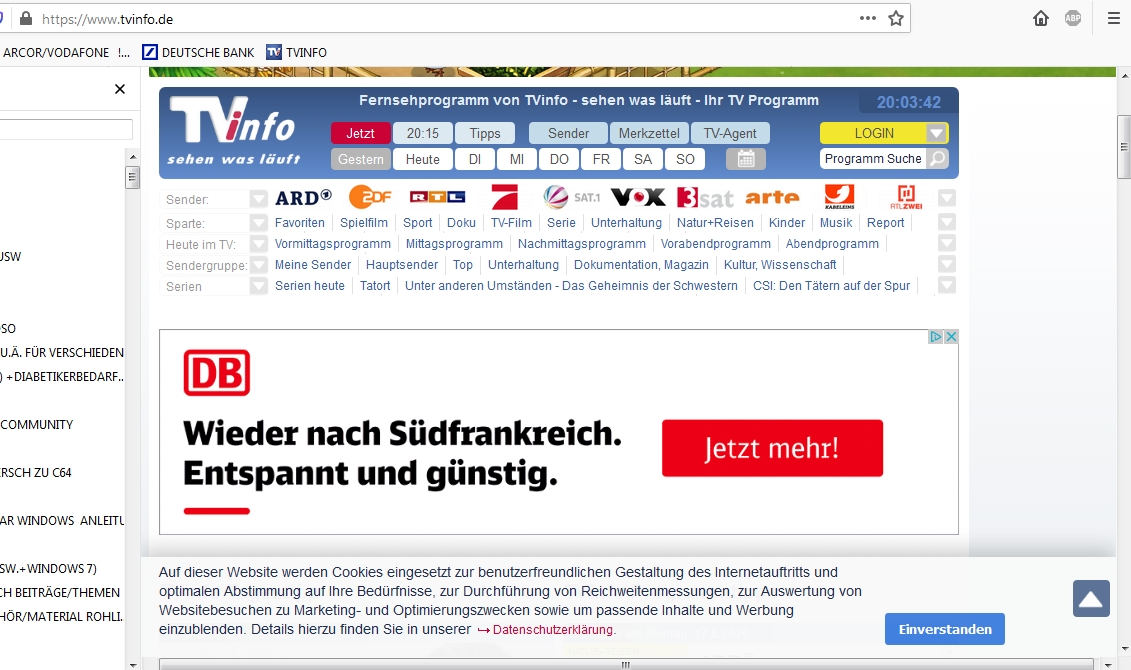Expand more channels arrow right of RTL Zwei
Image resolution: width=1131 pixels, height=670 pixels.
[947, 198]
